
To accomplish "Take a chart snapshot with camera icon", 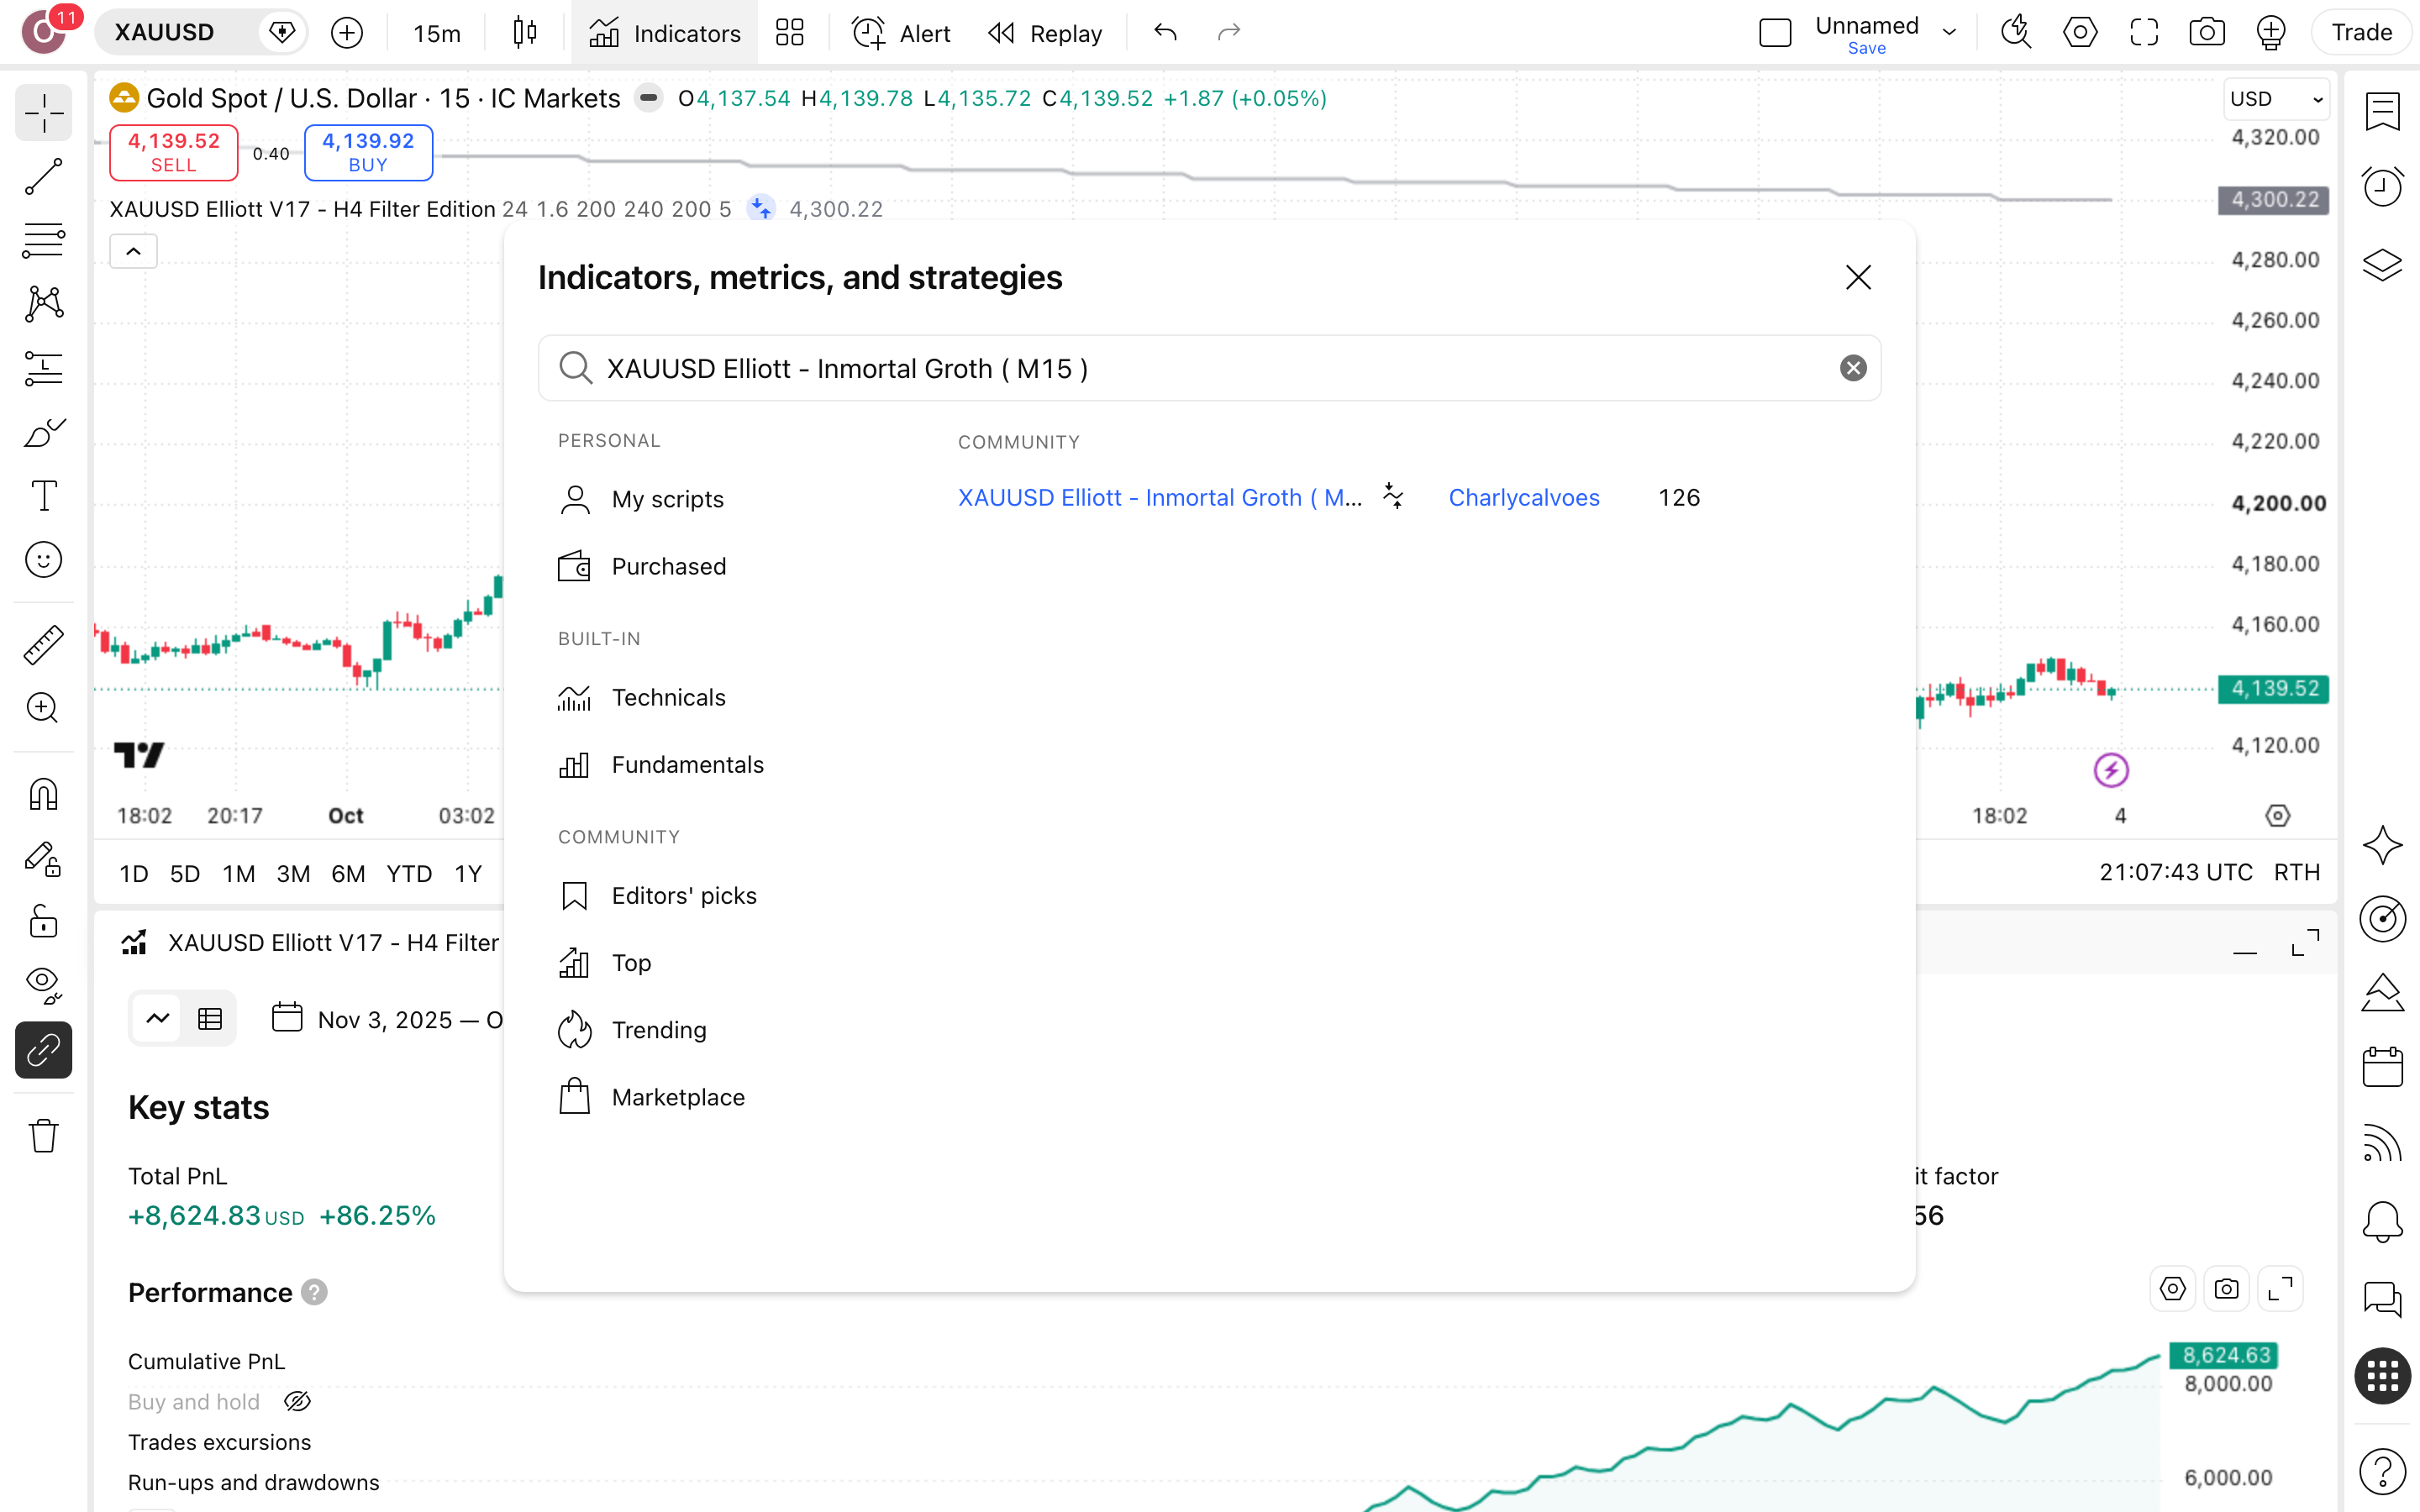I will pyautogui.click(x=2206, y=33).
